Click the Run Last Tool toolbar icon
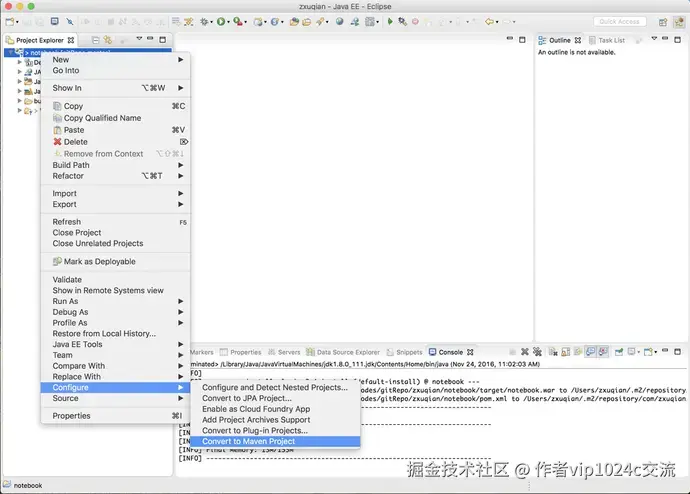 [x=238, y=22]
